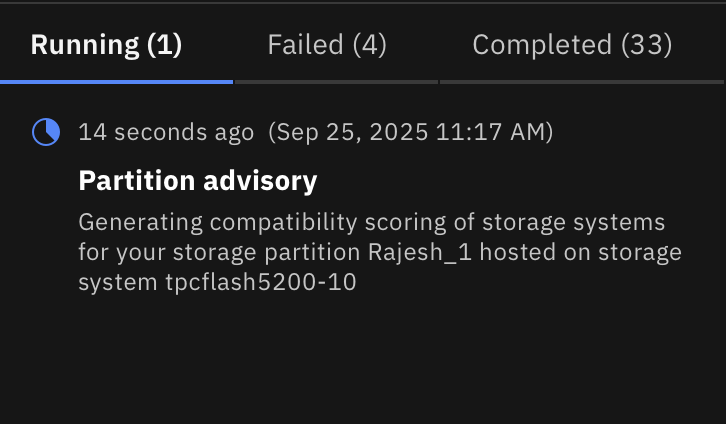This screenshot has width=726, height=424.
Task: Open the Partition advisory task title
Action: click(197, 181)
